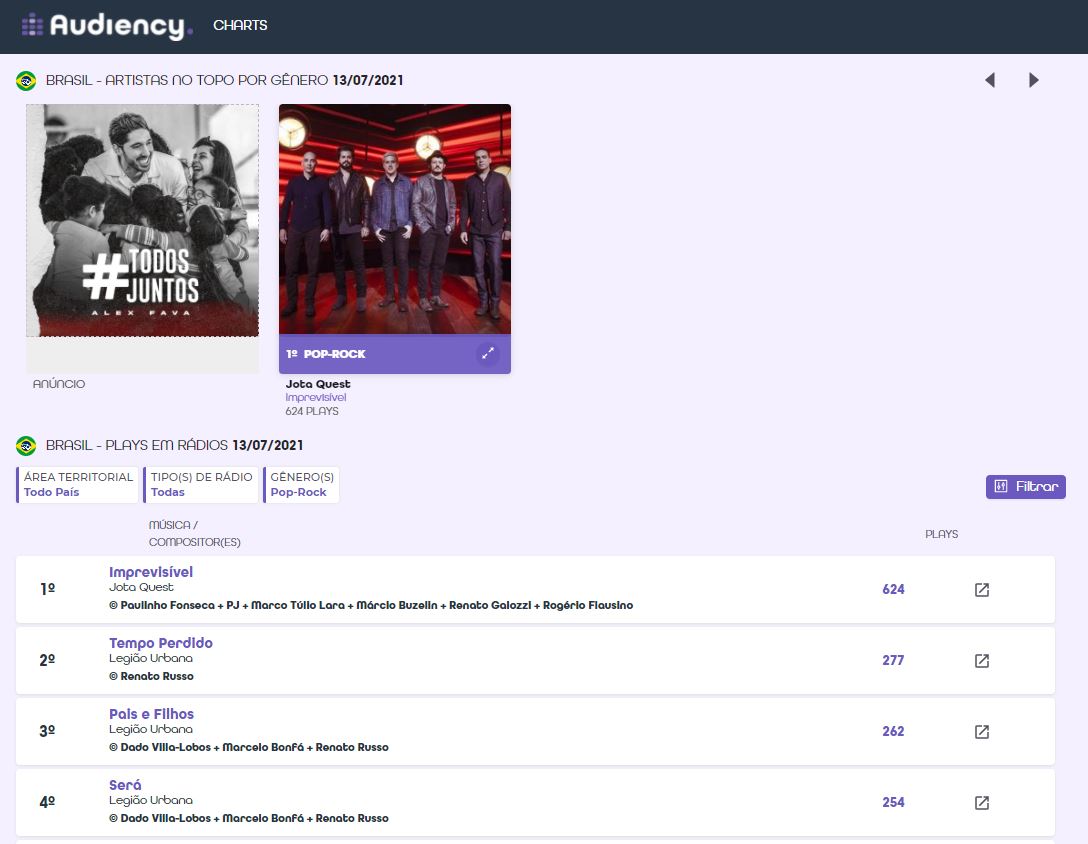Image resolution: width=1088 pixels, height=844 pixels.
Task: Click the 4º rank number
Action: (47, 802)
